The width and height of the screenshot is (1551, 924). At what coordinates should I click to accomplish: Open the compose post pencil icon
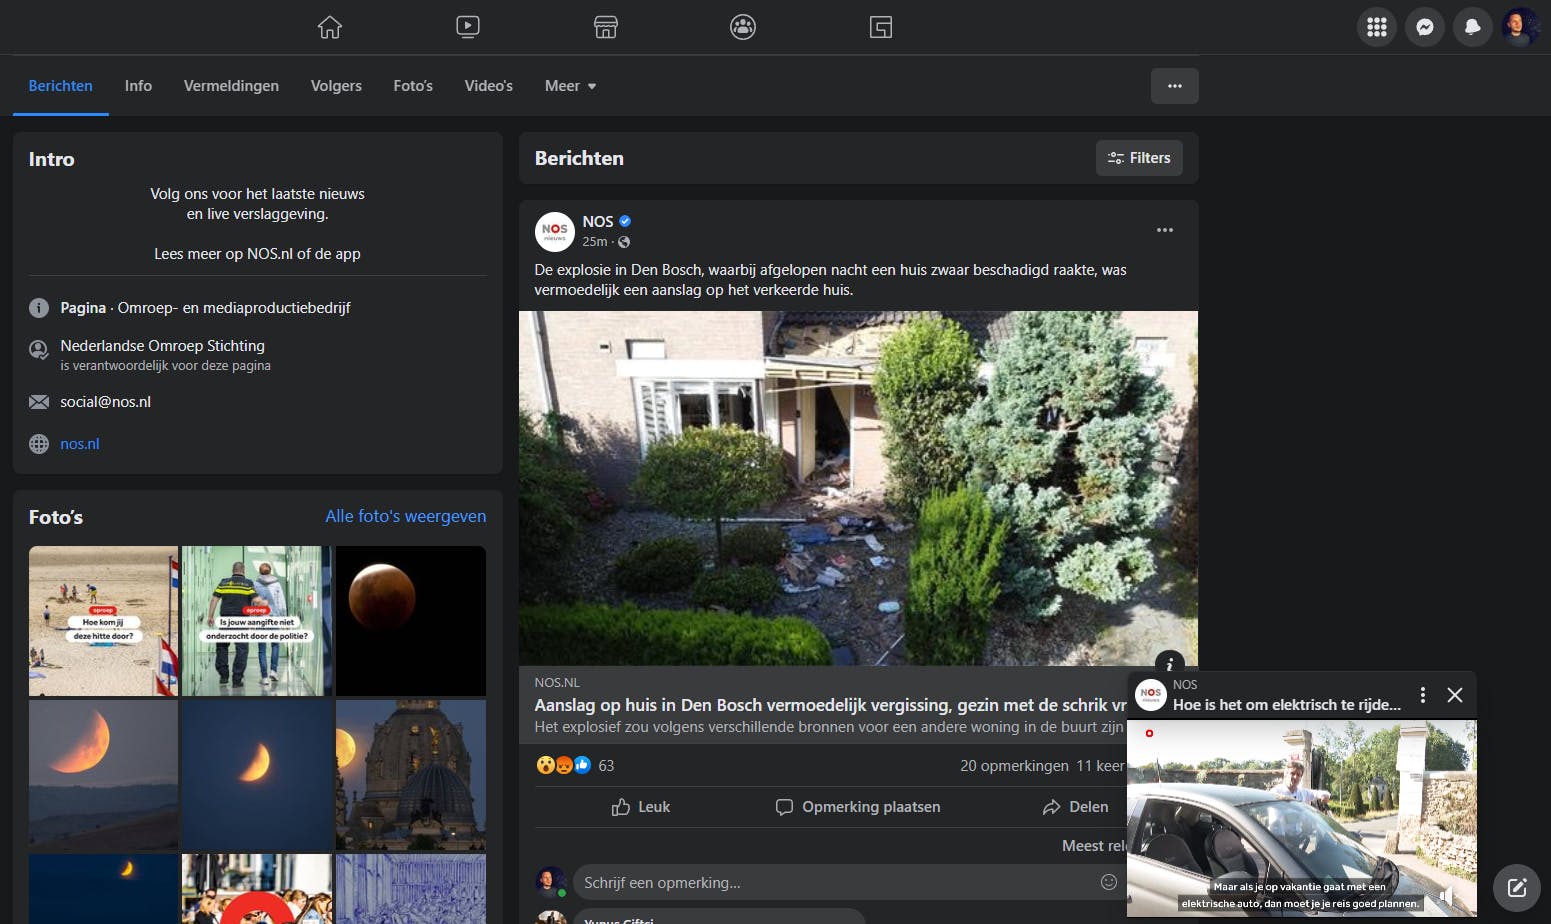pos(1516,887)
